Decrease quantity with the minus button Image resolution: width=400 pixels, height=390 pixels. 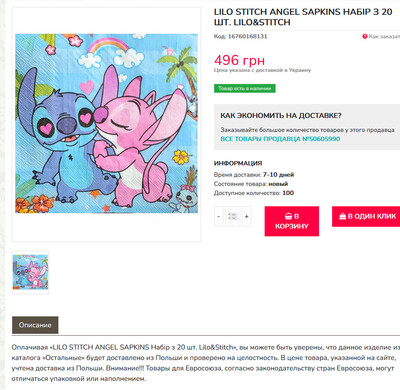point(219,216)
